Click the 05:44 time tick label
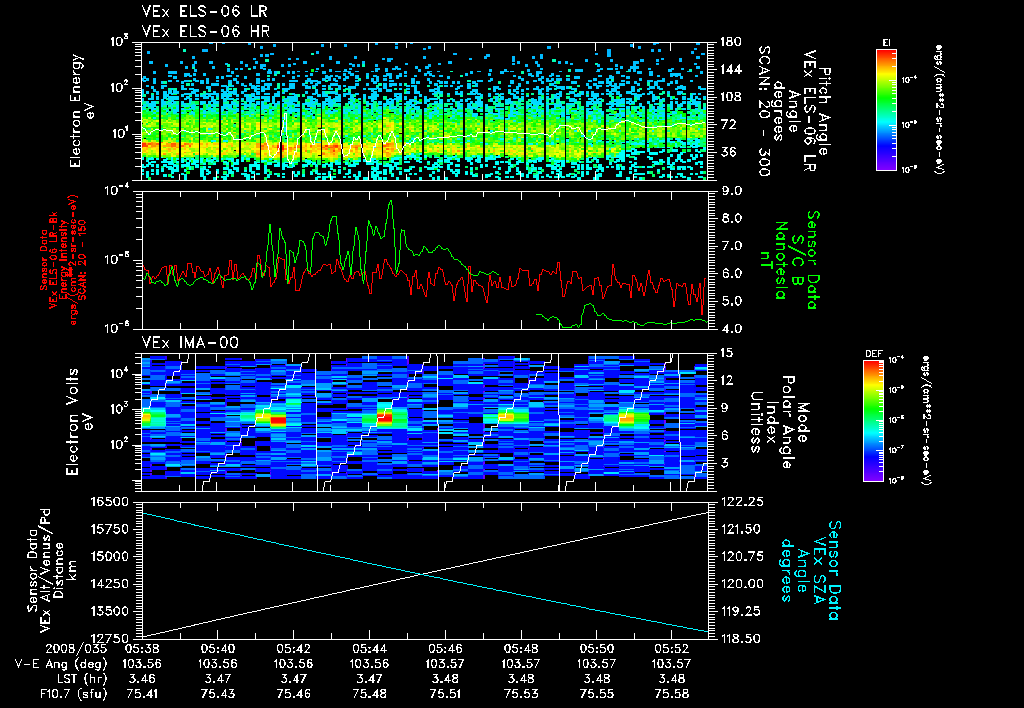Viewport: 1024px width, 708px height. tap(369, 649)
